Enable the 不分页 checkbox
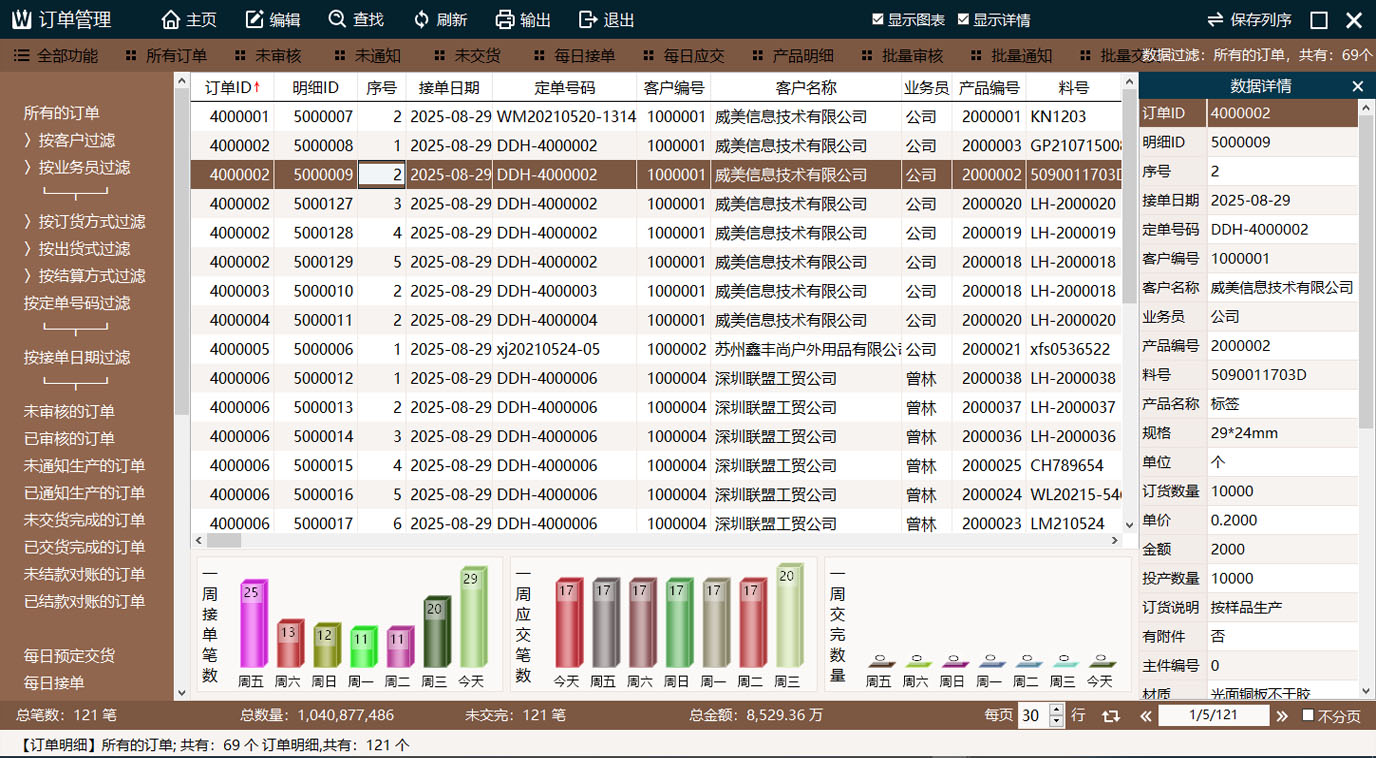 [1308, 716]
